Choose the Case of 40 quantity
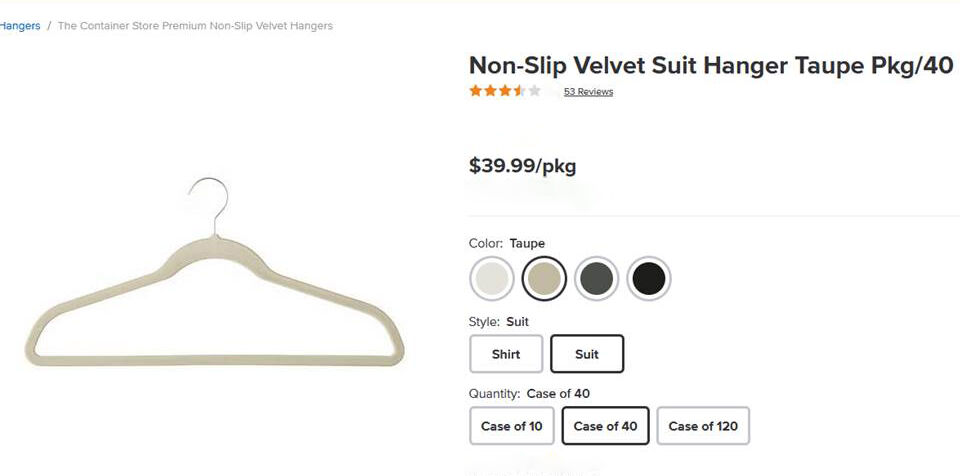The image size is (960, 476). [606, 426]
